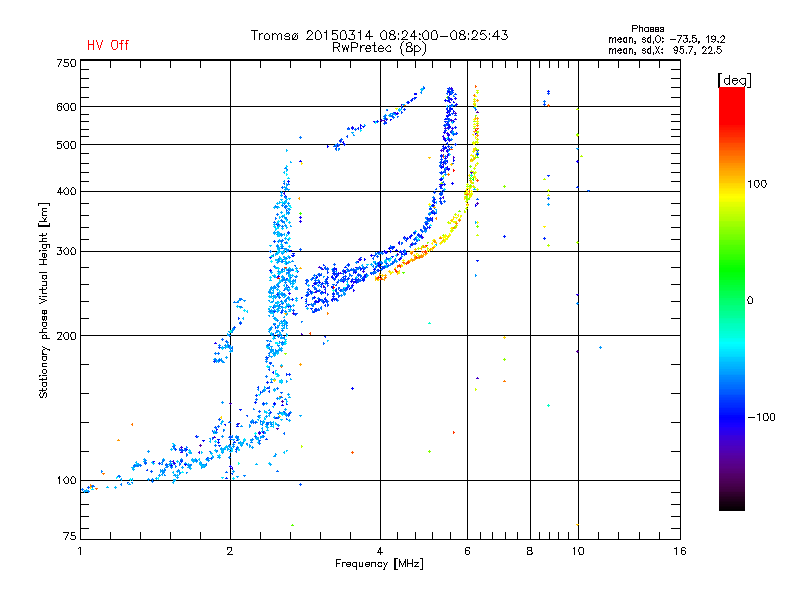Click the red 'HV Off' status label
The image size is (800, 600).
tap(108, 45)
